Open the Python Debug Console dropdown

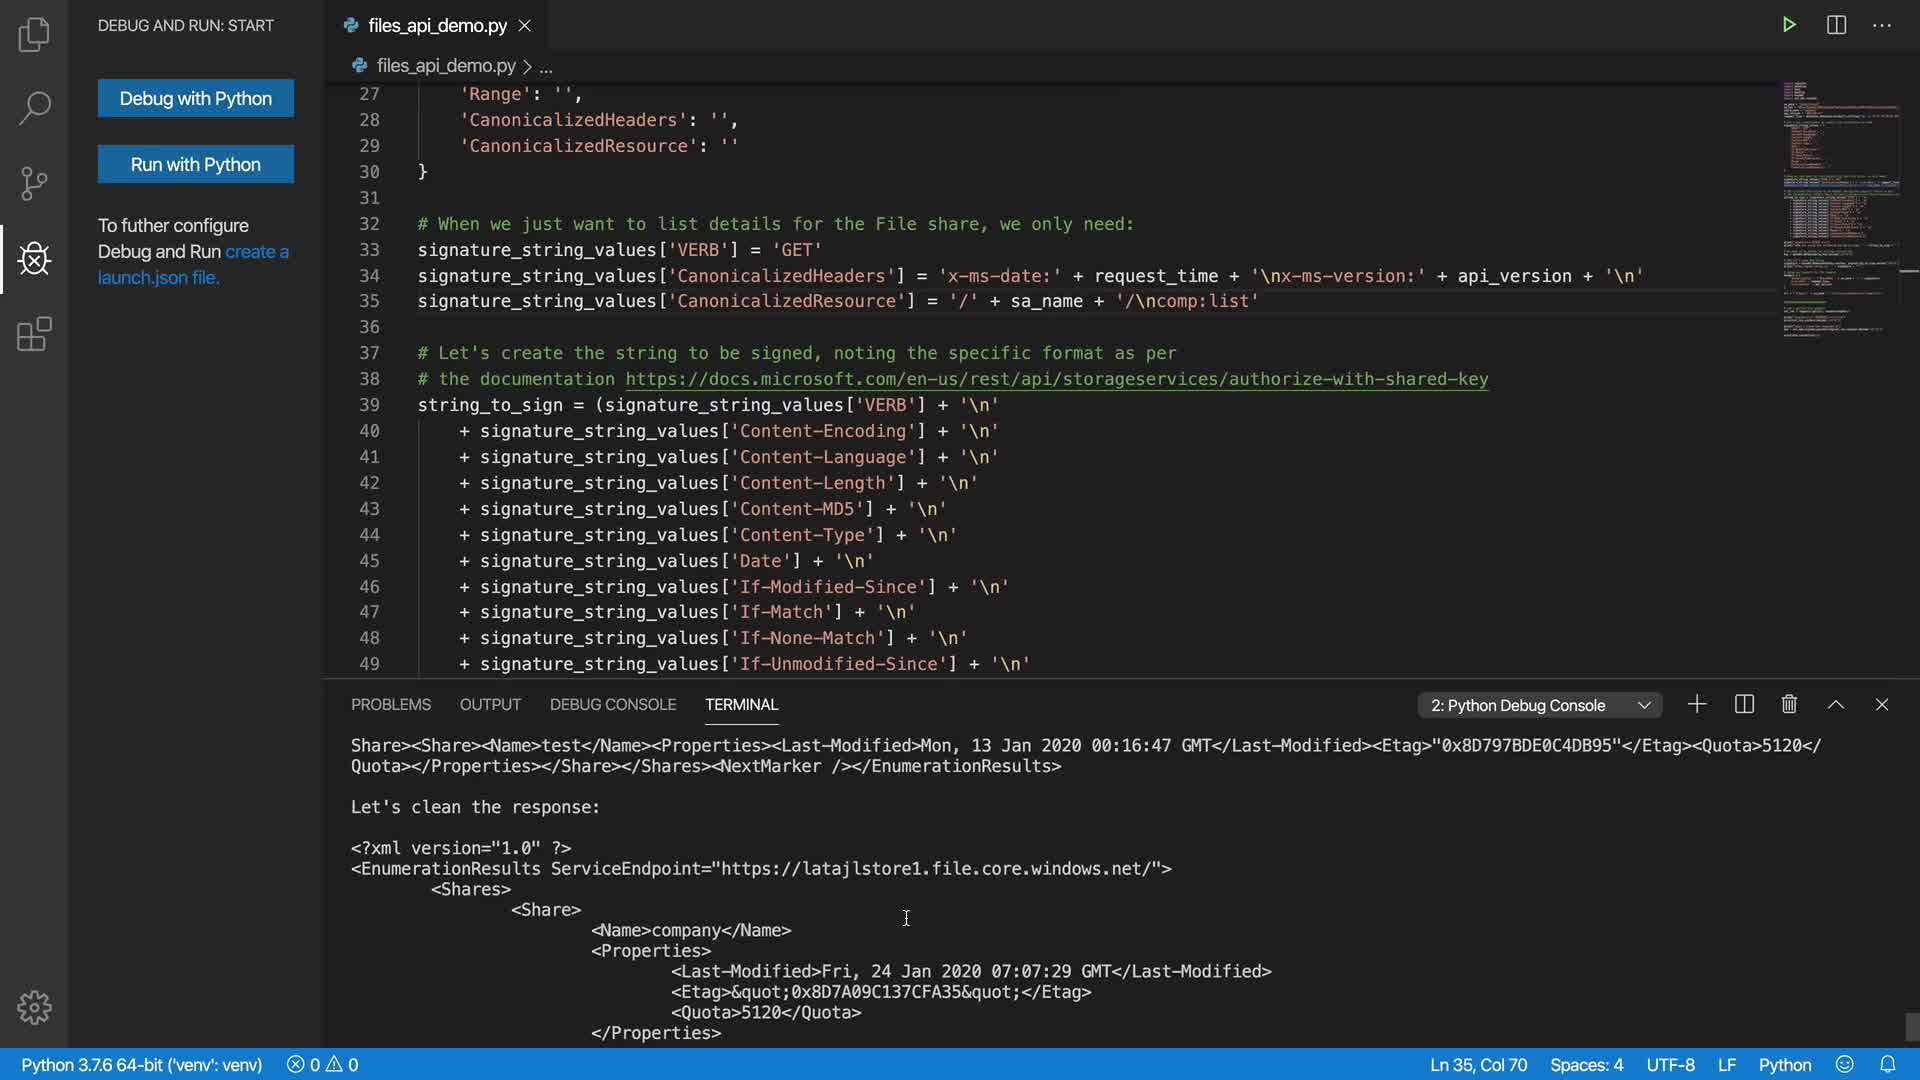click(1540, 705)
